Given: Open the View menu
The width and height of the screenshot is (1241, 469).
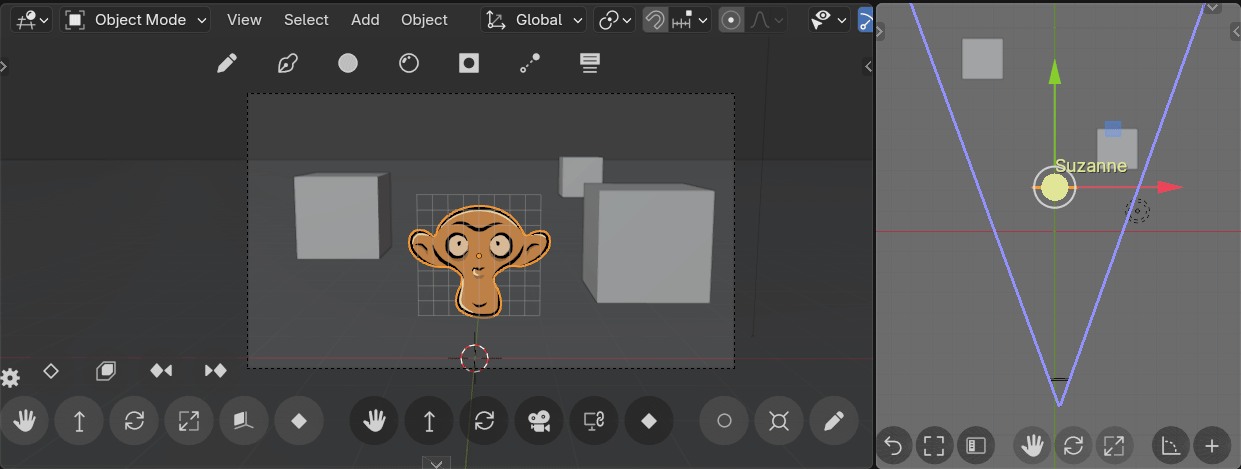Looking at the screenshot, I should click(244, 19).
